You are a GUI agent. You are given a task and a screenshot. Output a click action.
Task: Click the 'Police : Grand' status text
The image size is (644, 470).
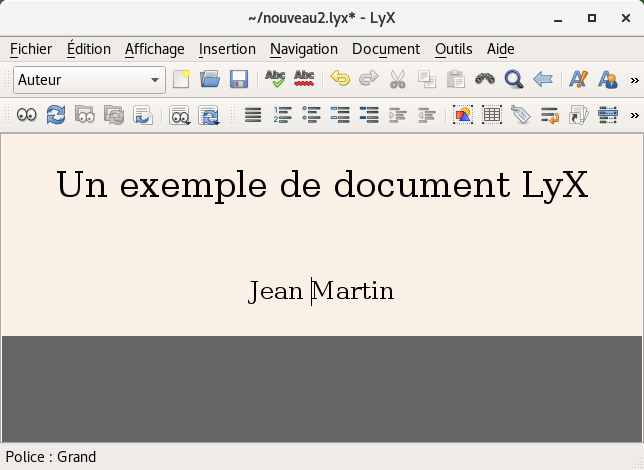click(x=51, y=457)
